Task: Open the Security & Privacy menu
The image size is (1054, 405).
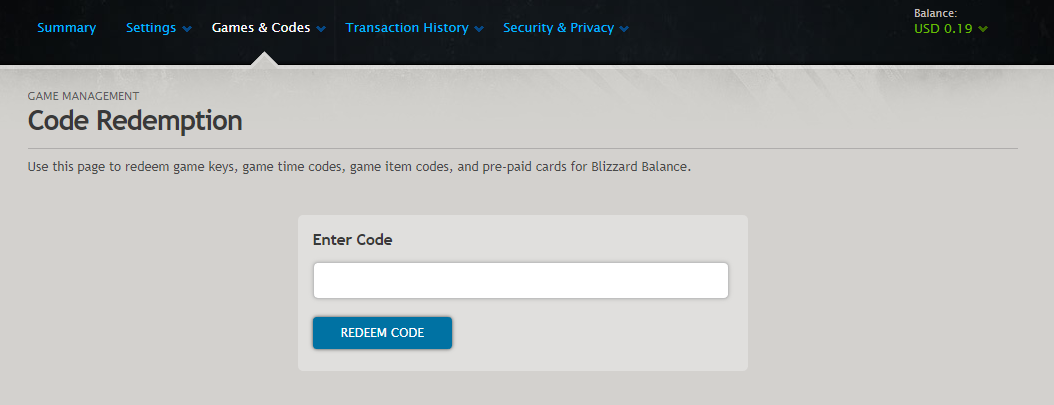Action: 558,28
